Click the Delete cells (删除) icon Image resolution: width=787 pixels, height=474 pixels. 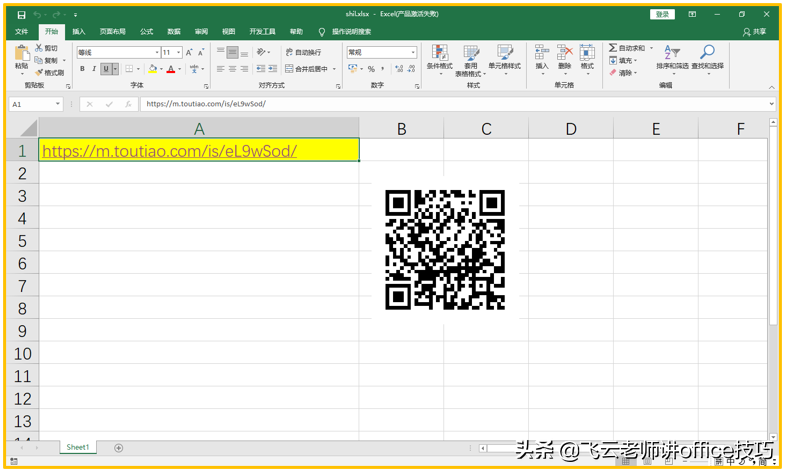[x=565, y=53]
